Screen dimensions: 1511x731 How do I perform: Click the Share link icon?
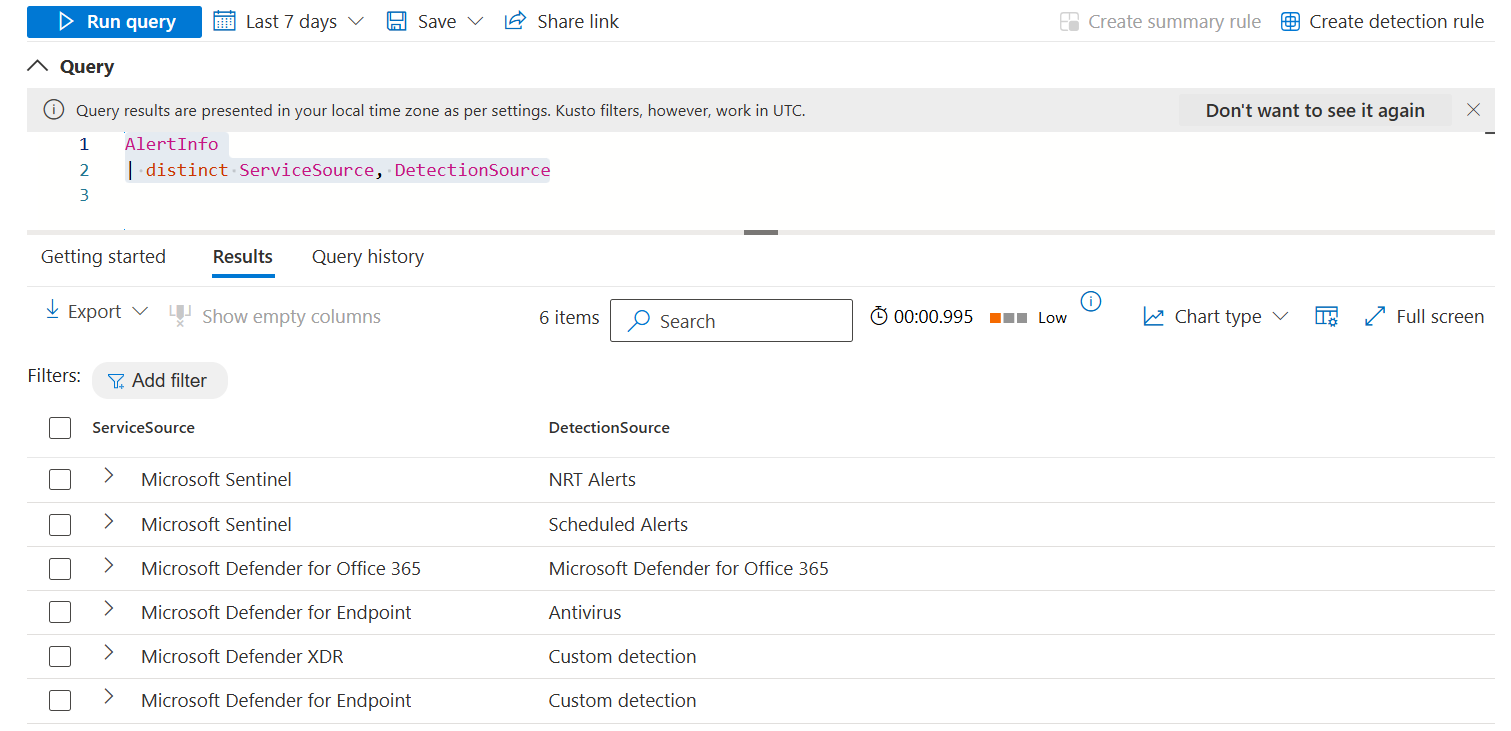click(x=515, y=21)
